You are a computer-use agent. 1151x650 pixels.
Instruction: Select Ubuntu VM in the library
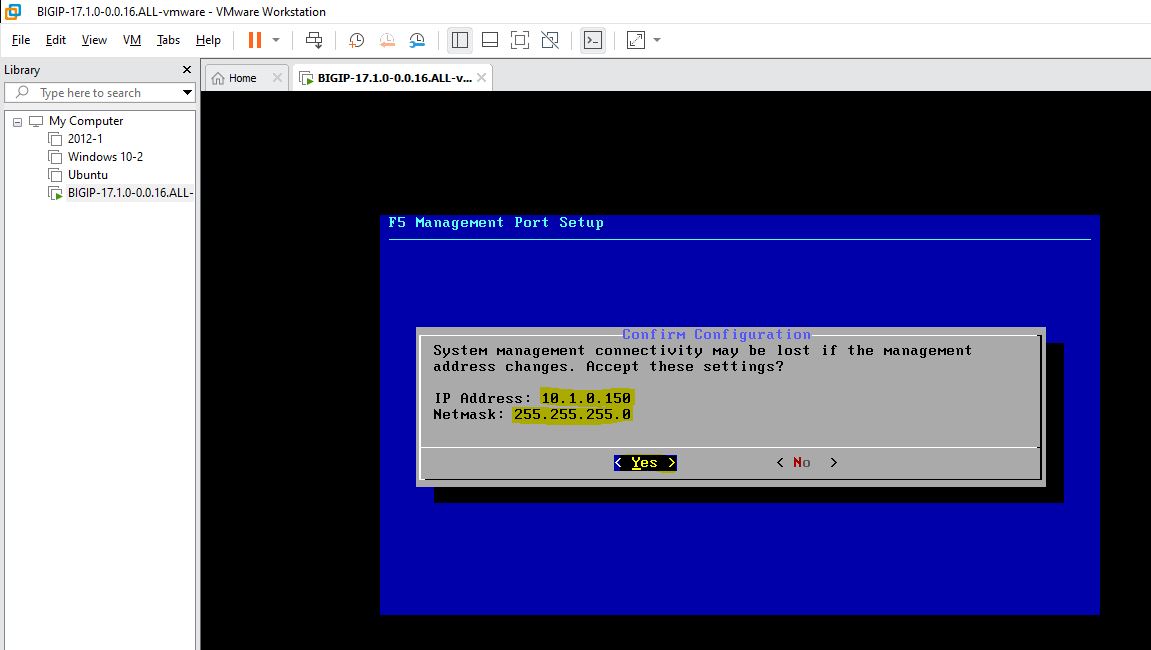(88, 175)
